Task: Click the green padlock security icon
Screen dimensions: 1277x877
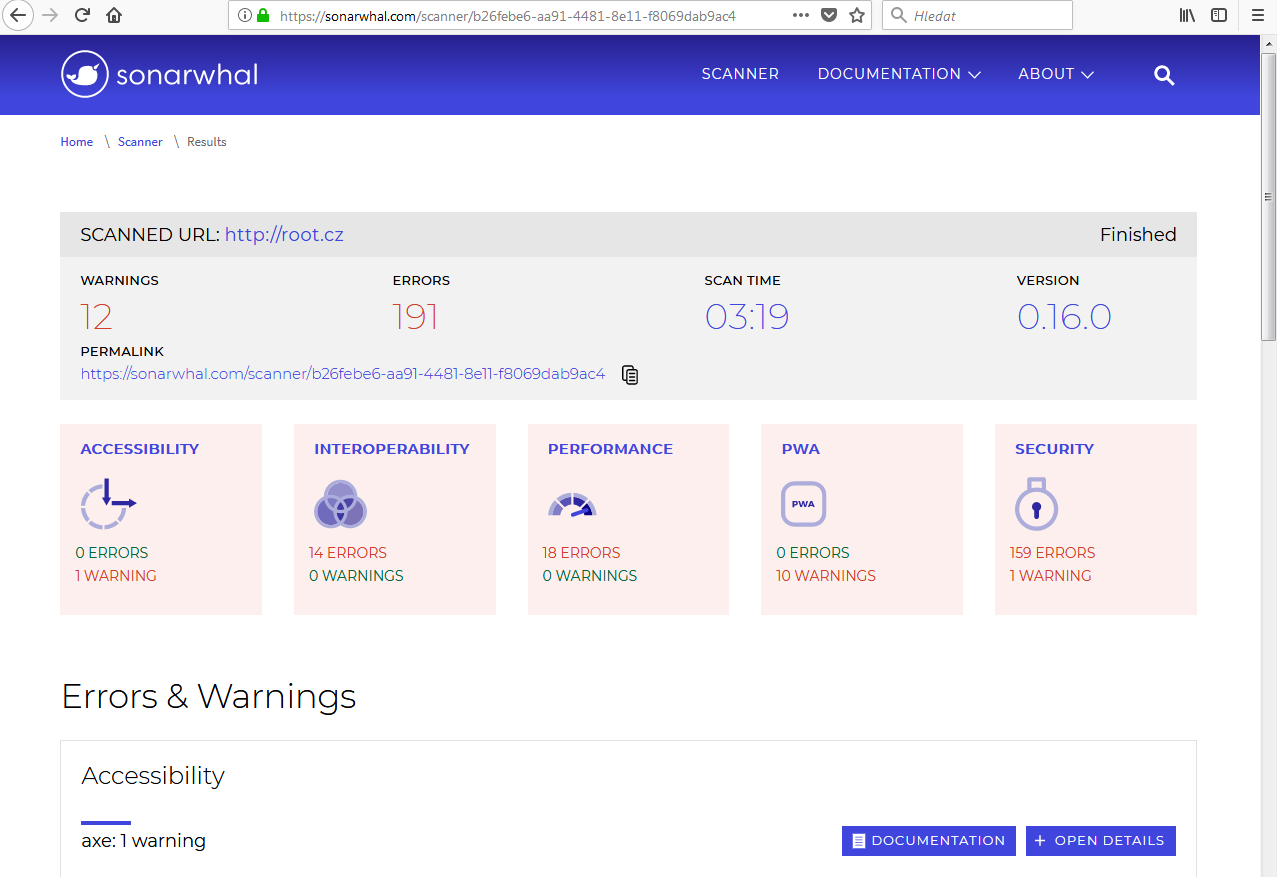Action: [264, 15]
